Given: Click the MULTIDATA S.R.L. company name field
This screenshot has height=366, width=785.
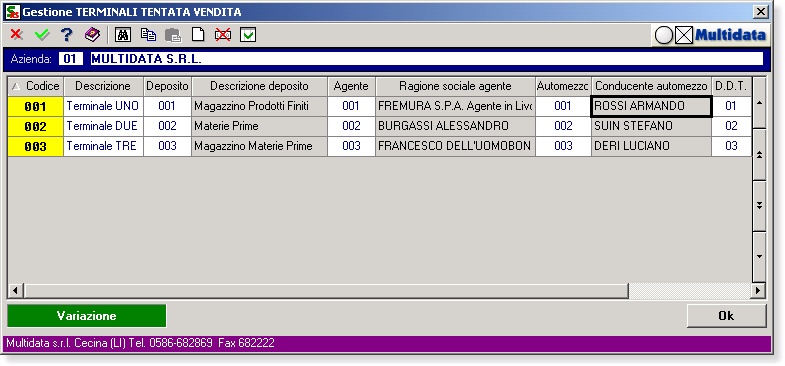Looking at the screenshot, I should click(427, 59).
